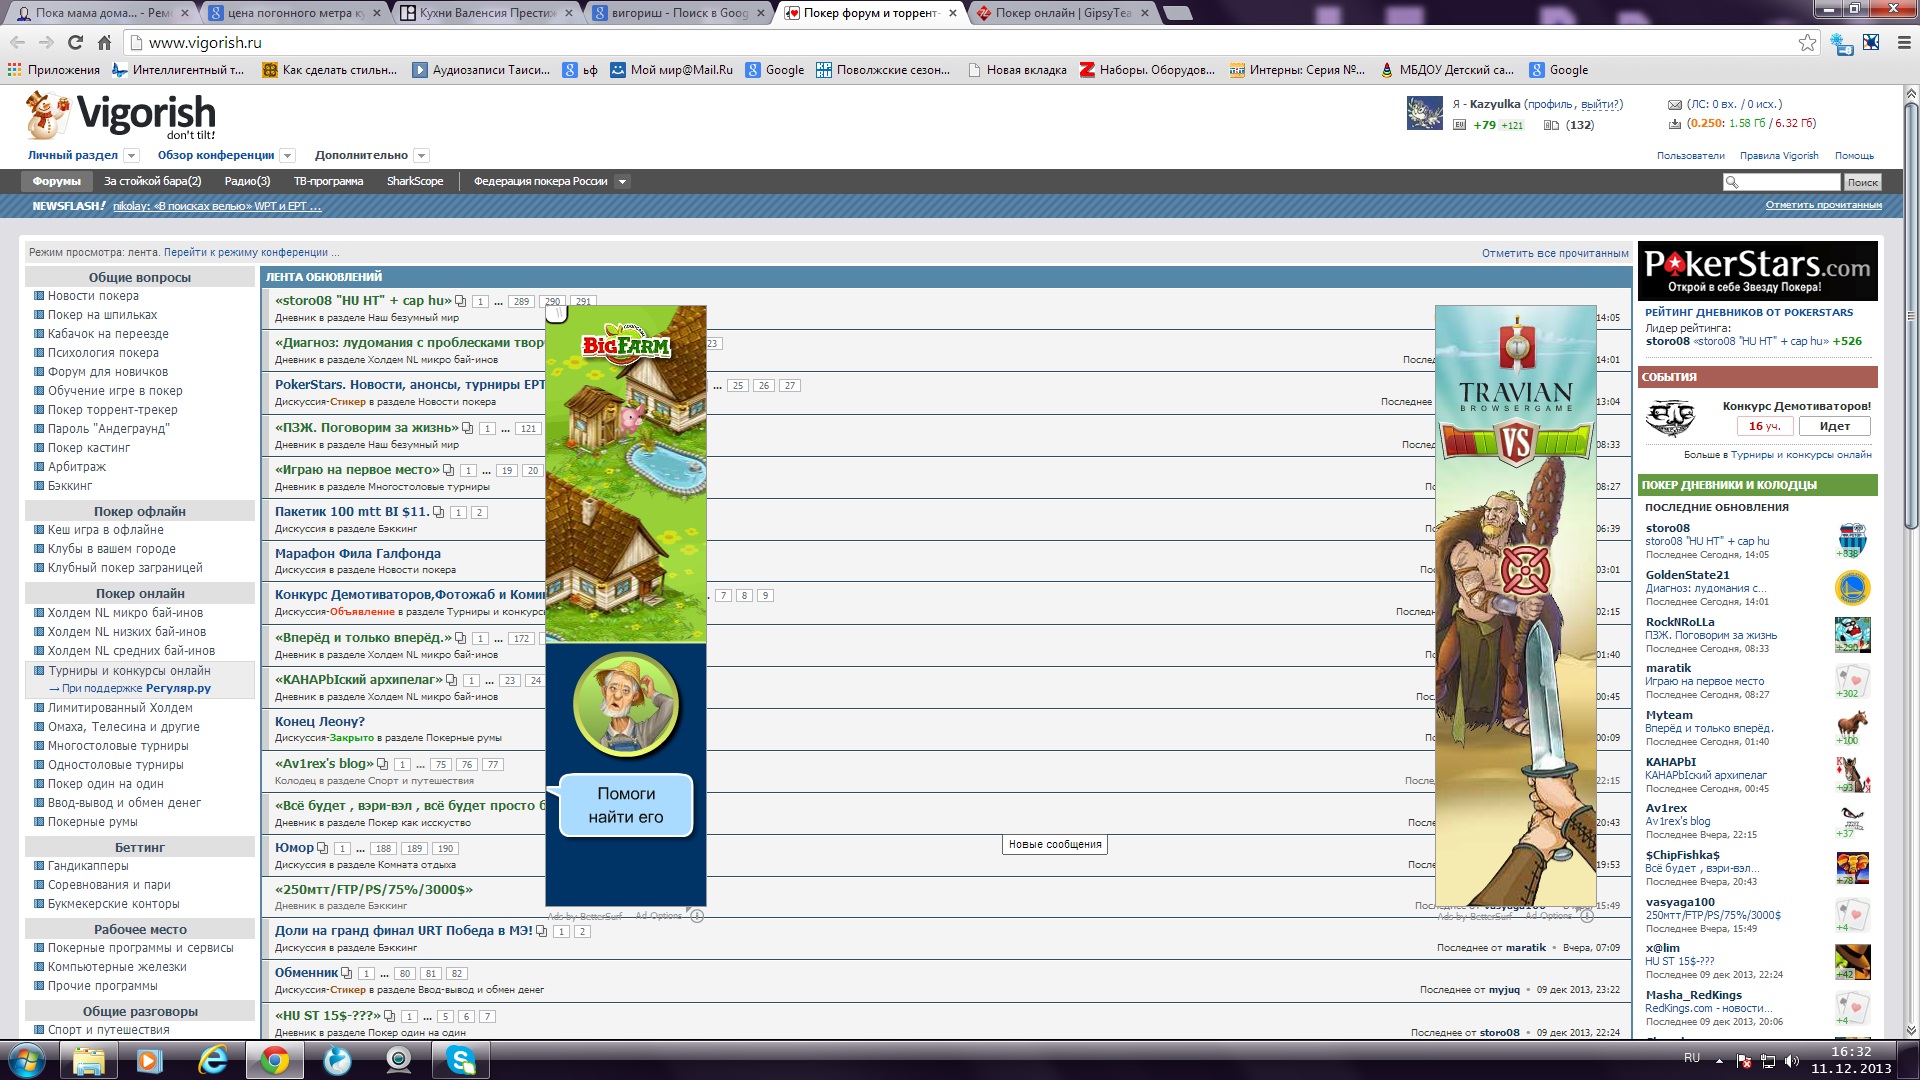Open the Покер торрент-трекер forum section
The image size is (1920, 1080).
[112, 410]
